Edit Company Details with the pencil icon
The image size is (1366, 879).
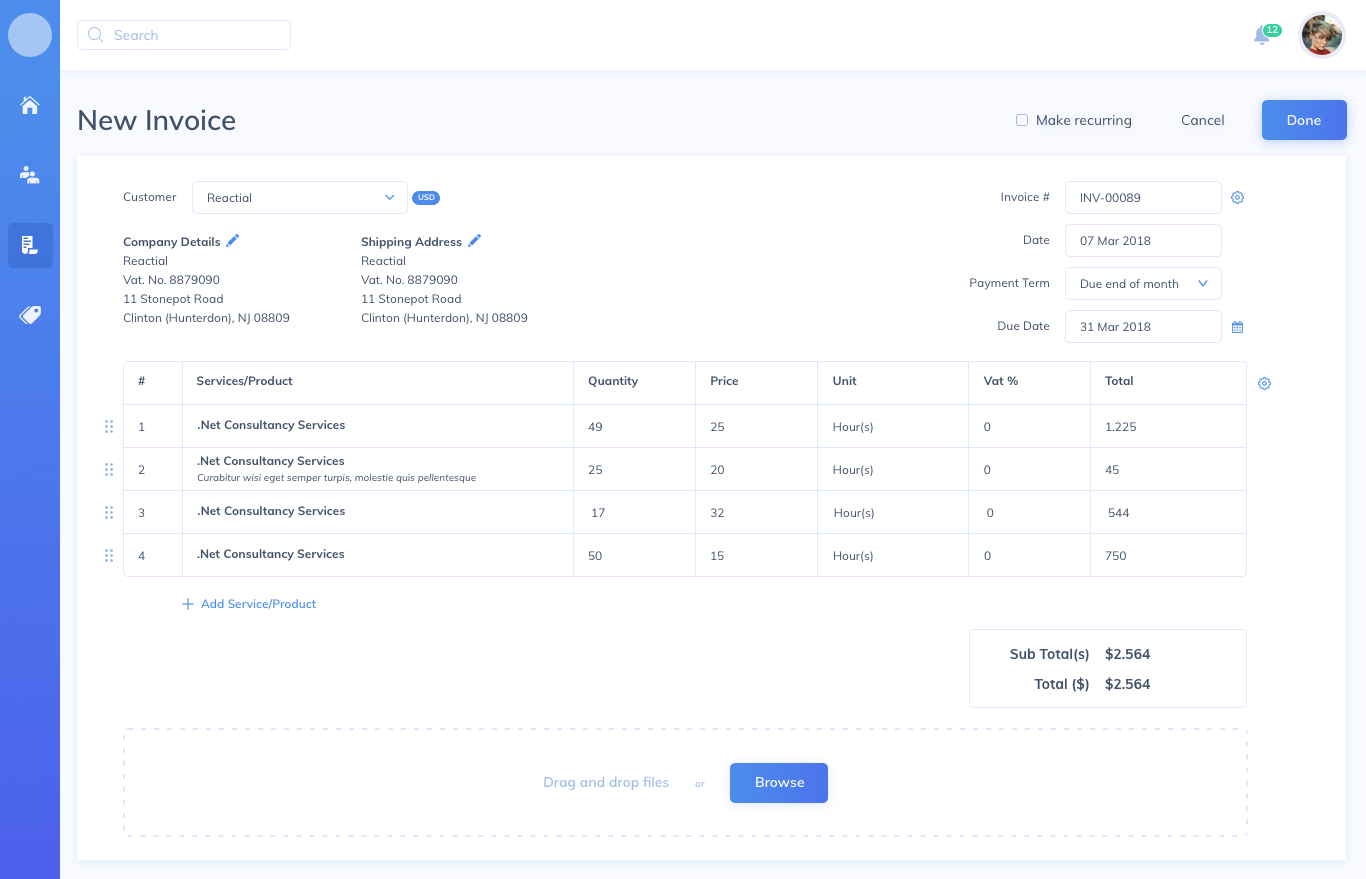(x=232, y=240)
